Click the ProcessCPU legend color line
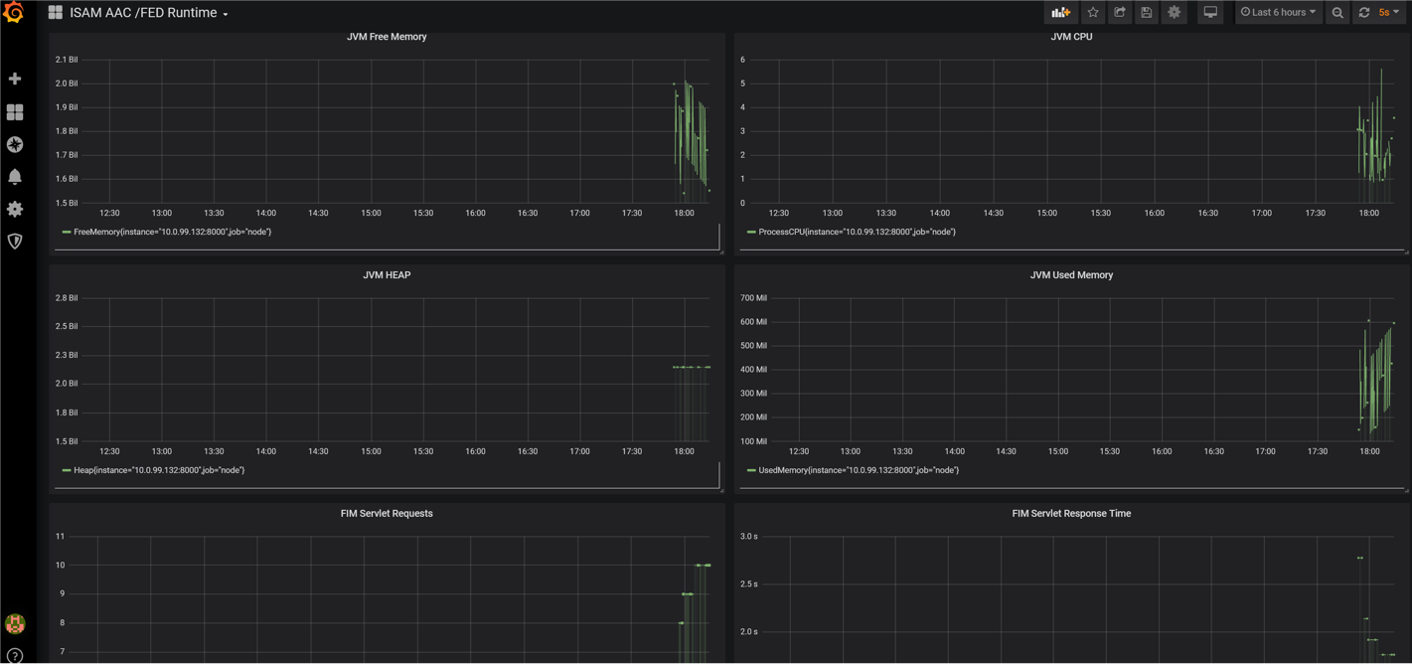1412x664 pixels. pyautogui.click(x=751, y=232)
